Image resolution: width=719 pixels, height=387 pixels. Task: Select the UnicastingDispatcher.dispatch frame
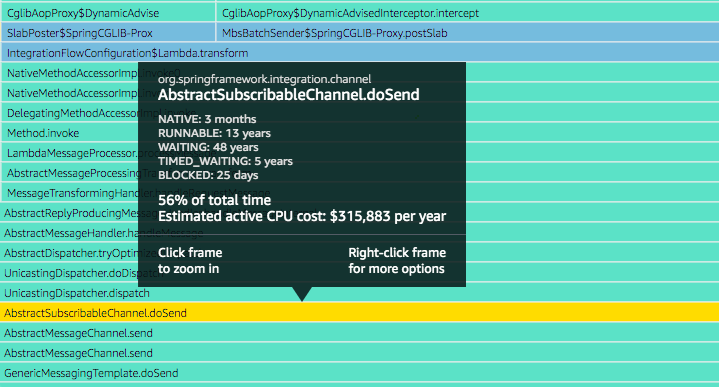pyautogui.click(x=360, y=293)
